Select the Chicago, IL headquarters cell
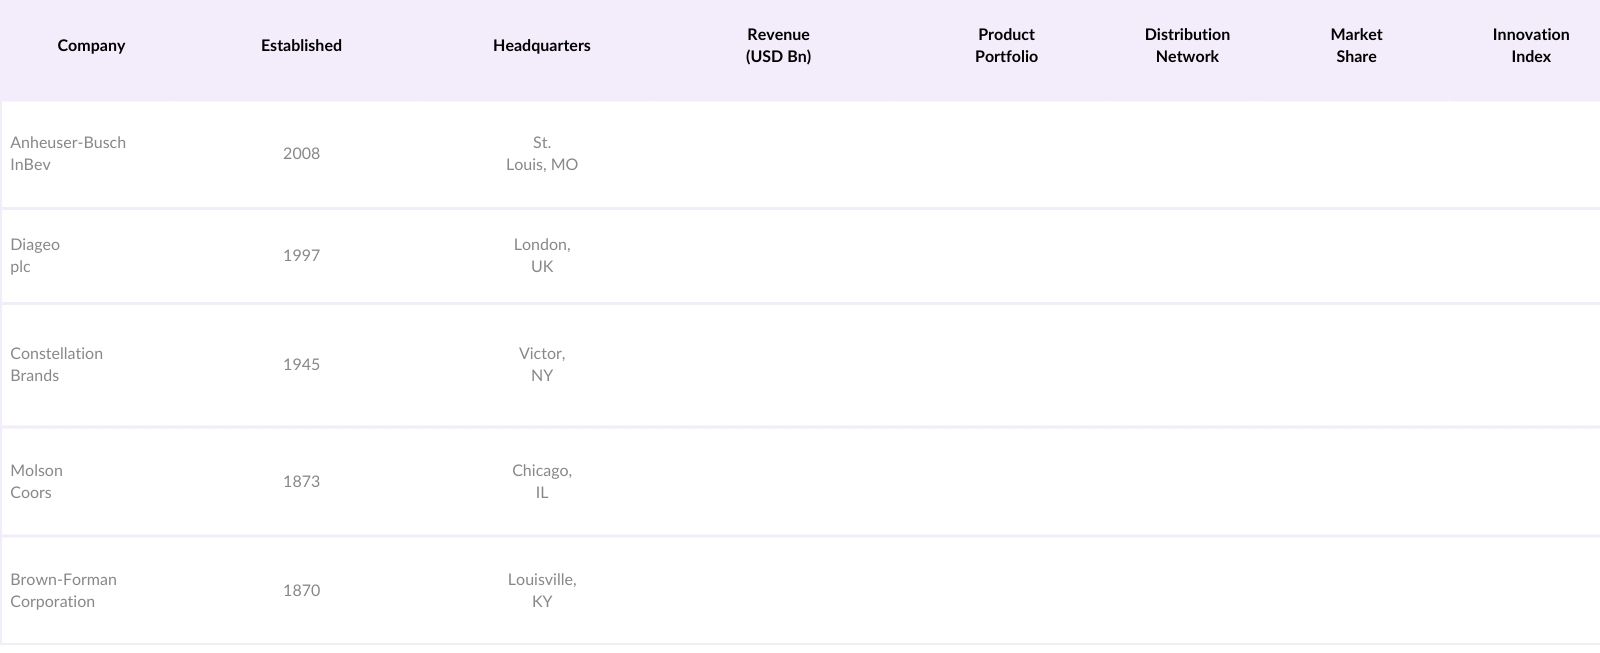This screenshot has height=653, width=1600. [x=541, y=481]
